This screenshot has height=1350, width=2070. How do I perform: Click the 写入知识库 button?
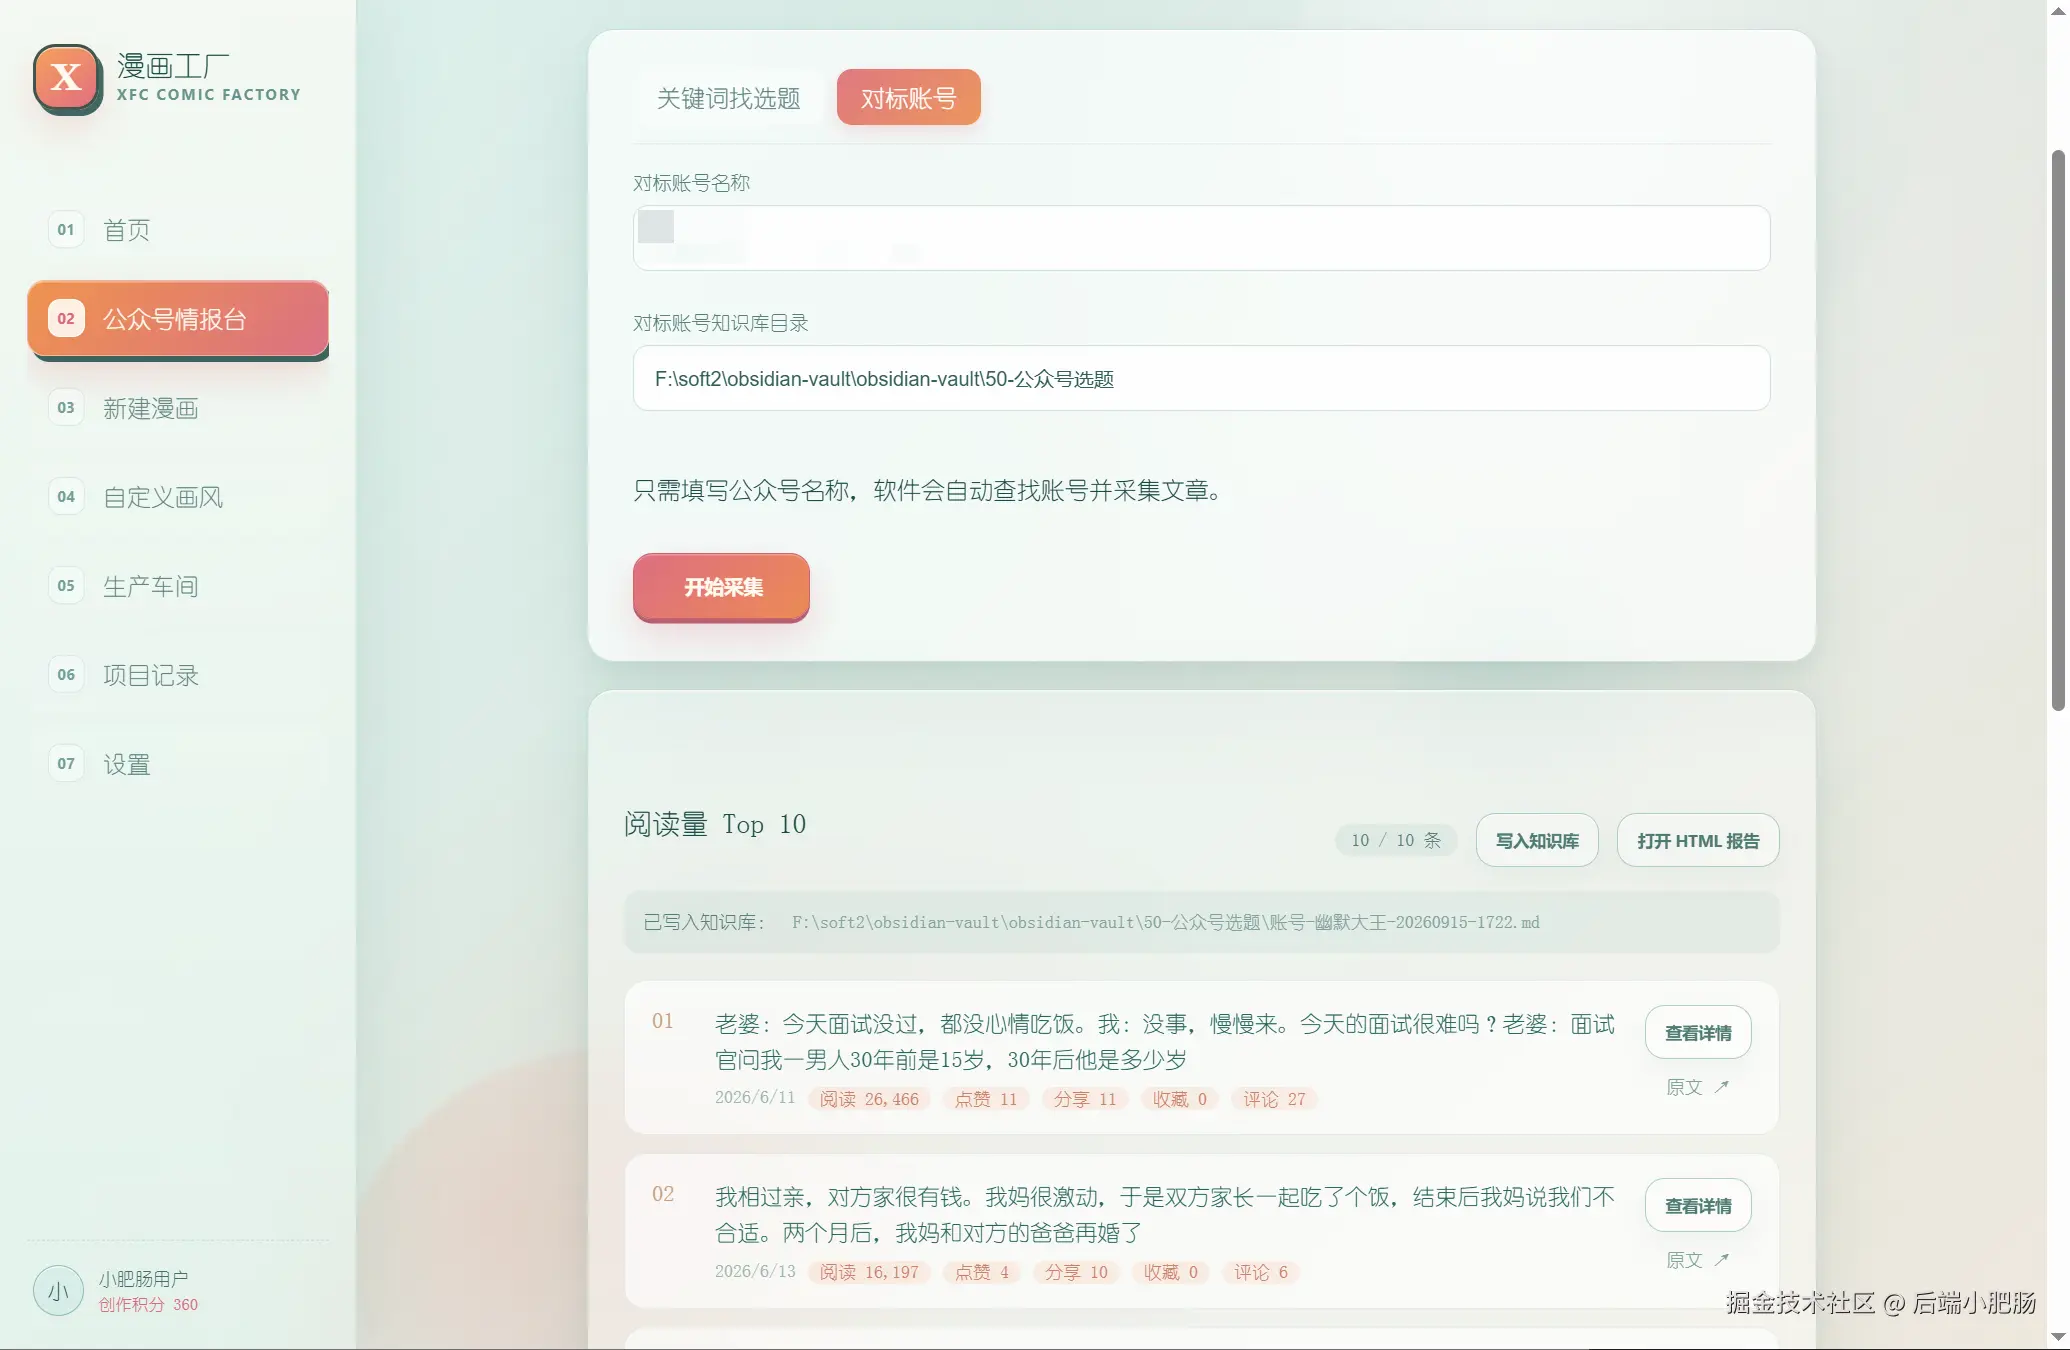[x=1537, y=841]
